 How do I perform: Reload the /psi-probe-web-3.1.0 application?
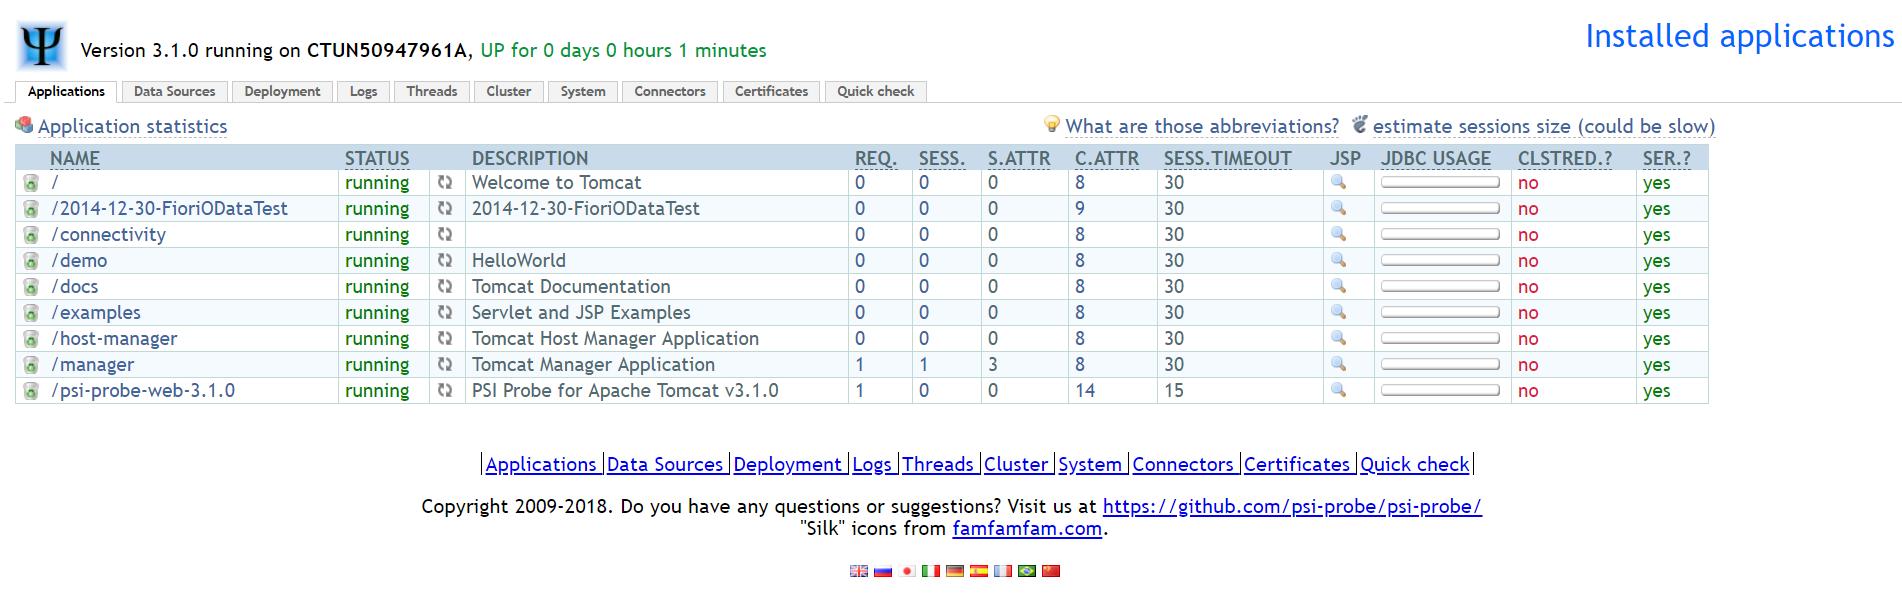[x=445, y=390]
